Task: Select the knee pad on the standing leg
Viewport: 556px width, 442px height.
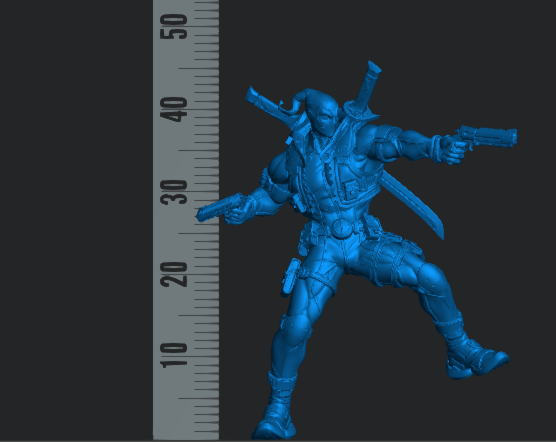Action: click(x=296, y=329)
